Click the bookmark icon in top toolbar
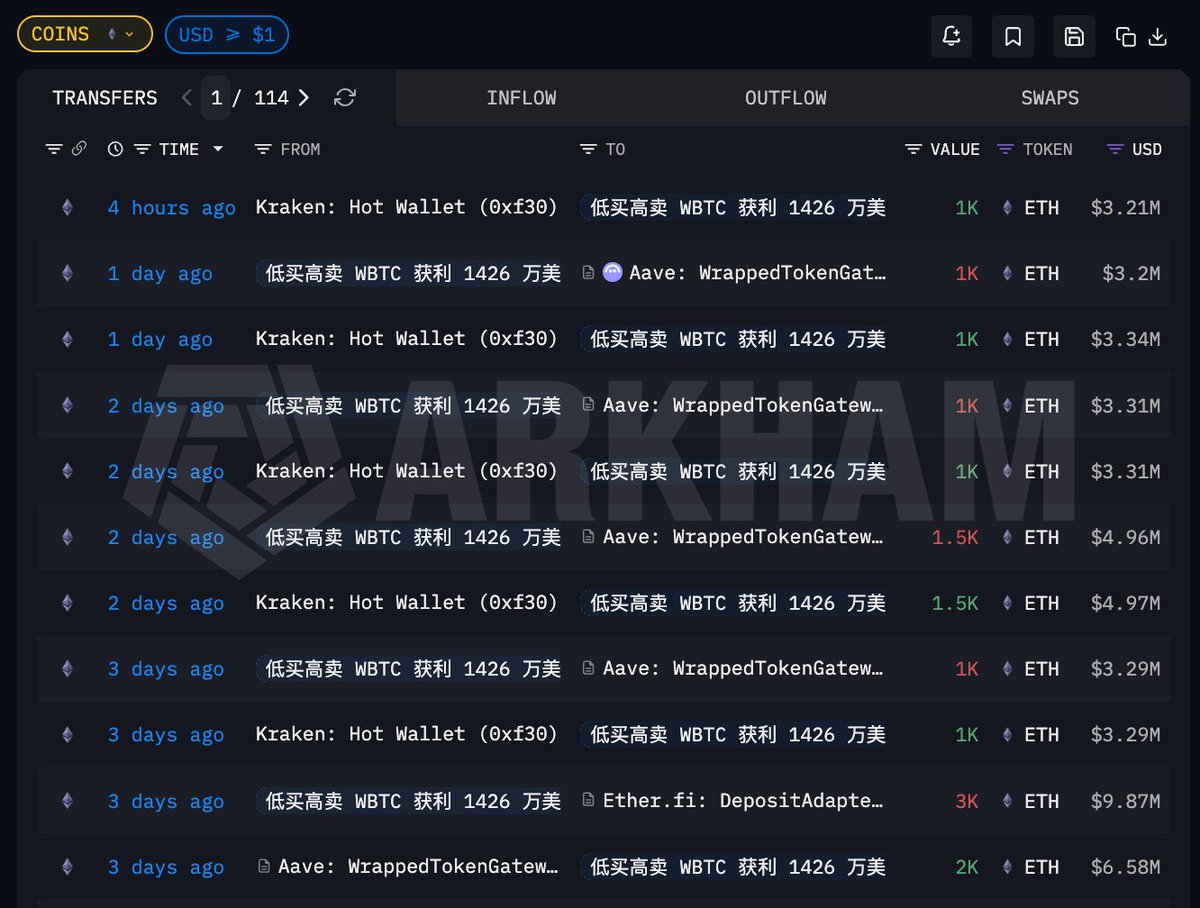This screenshot has height=908, width=1200. (1013, 36)
